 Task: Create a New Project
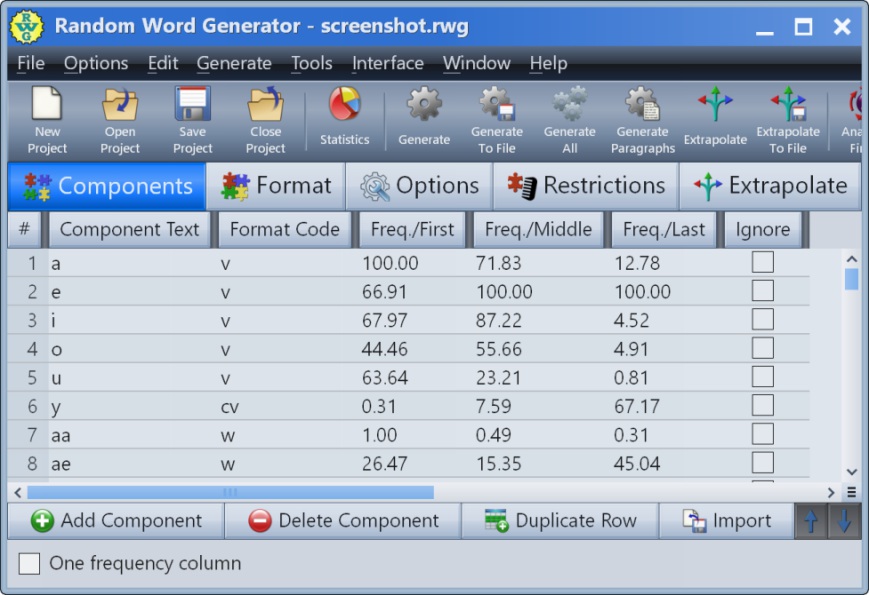pos(46,120)
